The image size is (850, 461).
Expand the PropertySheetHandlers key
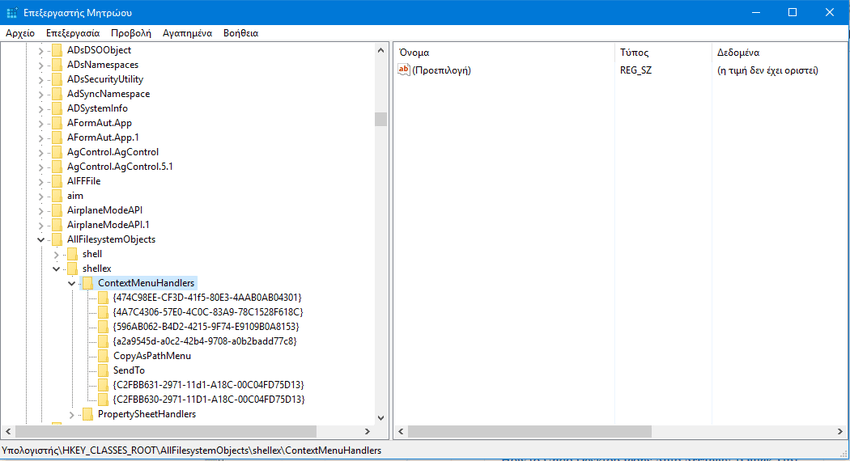pyautogui.click(x=72, y=414)
